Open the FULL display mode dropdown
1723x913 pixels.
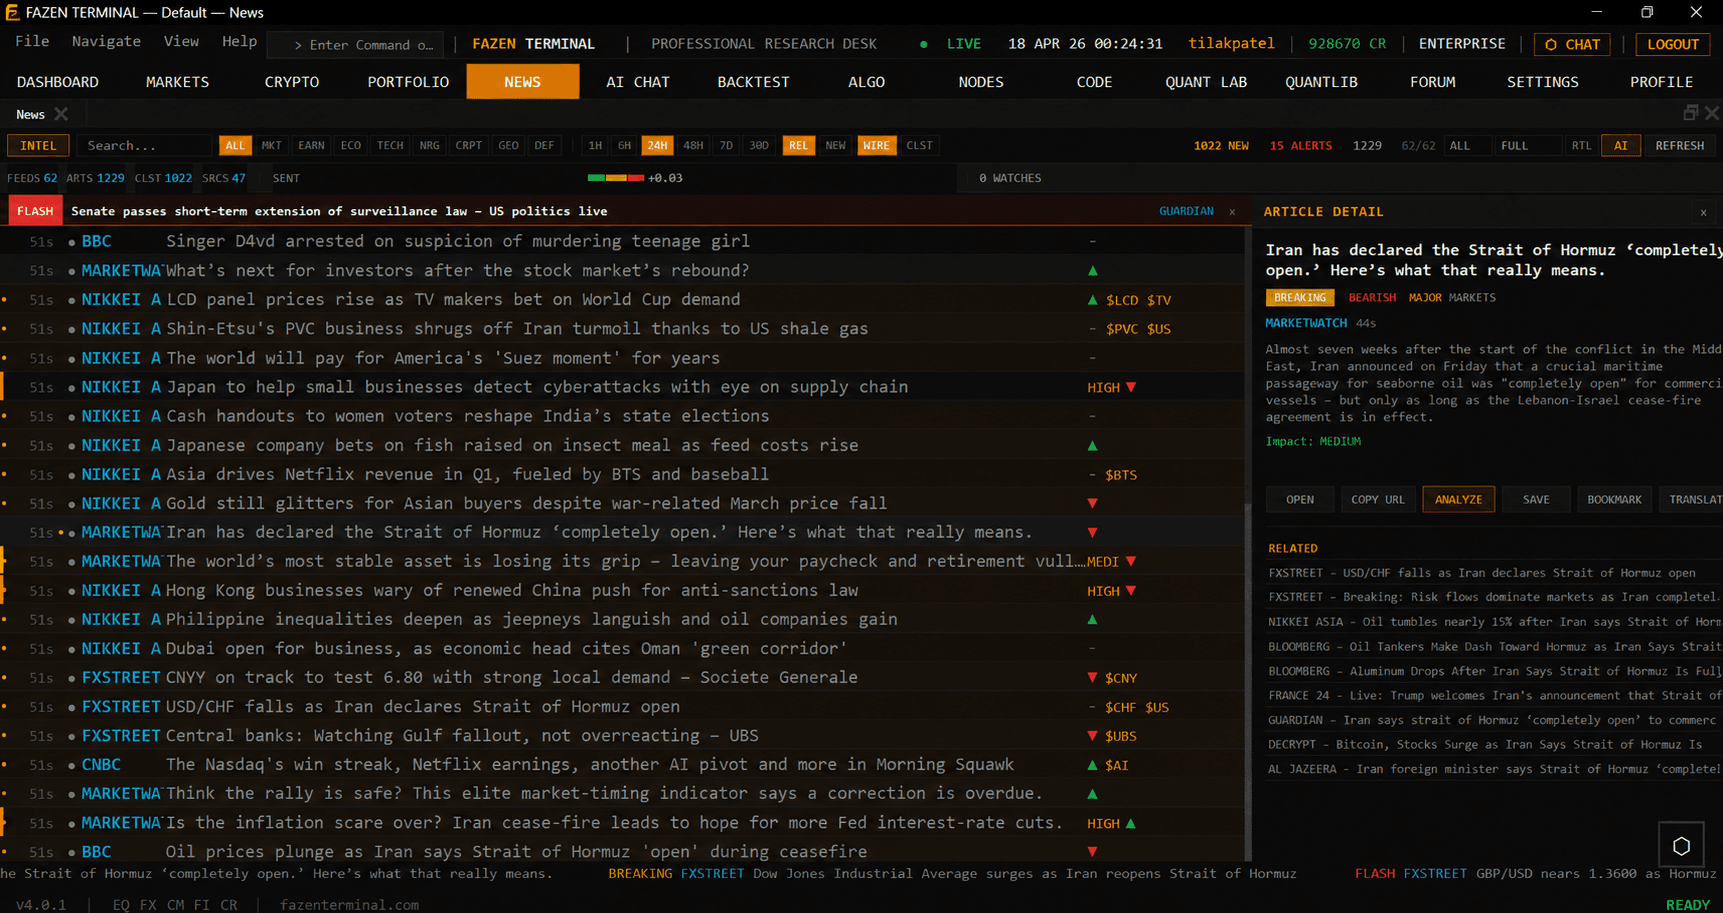click(x=1527, y=146)
